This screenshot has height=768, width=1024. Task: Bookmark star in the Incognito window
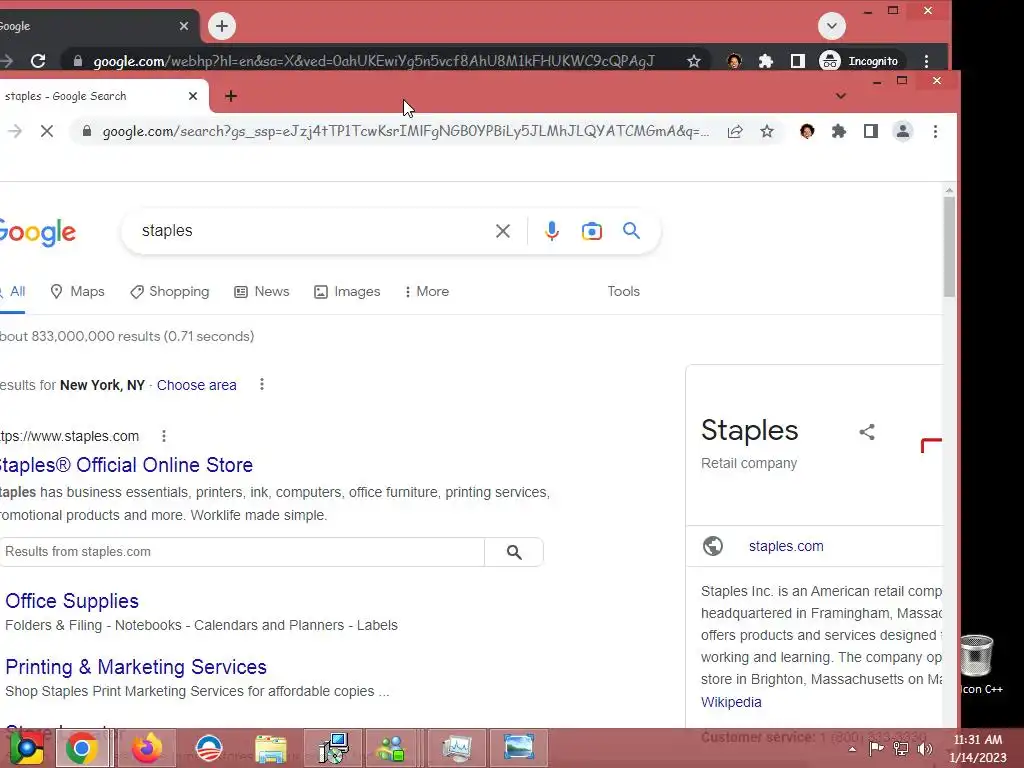pos(694,61)
